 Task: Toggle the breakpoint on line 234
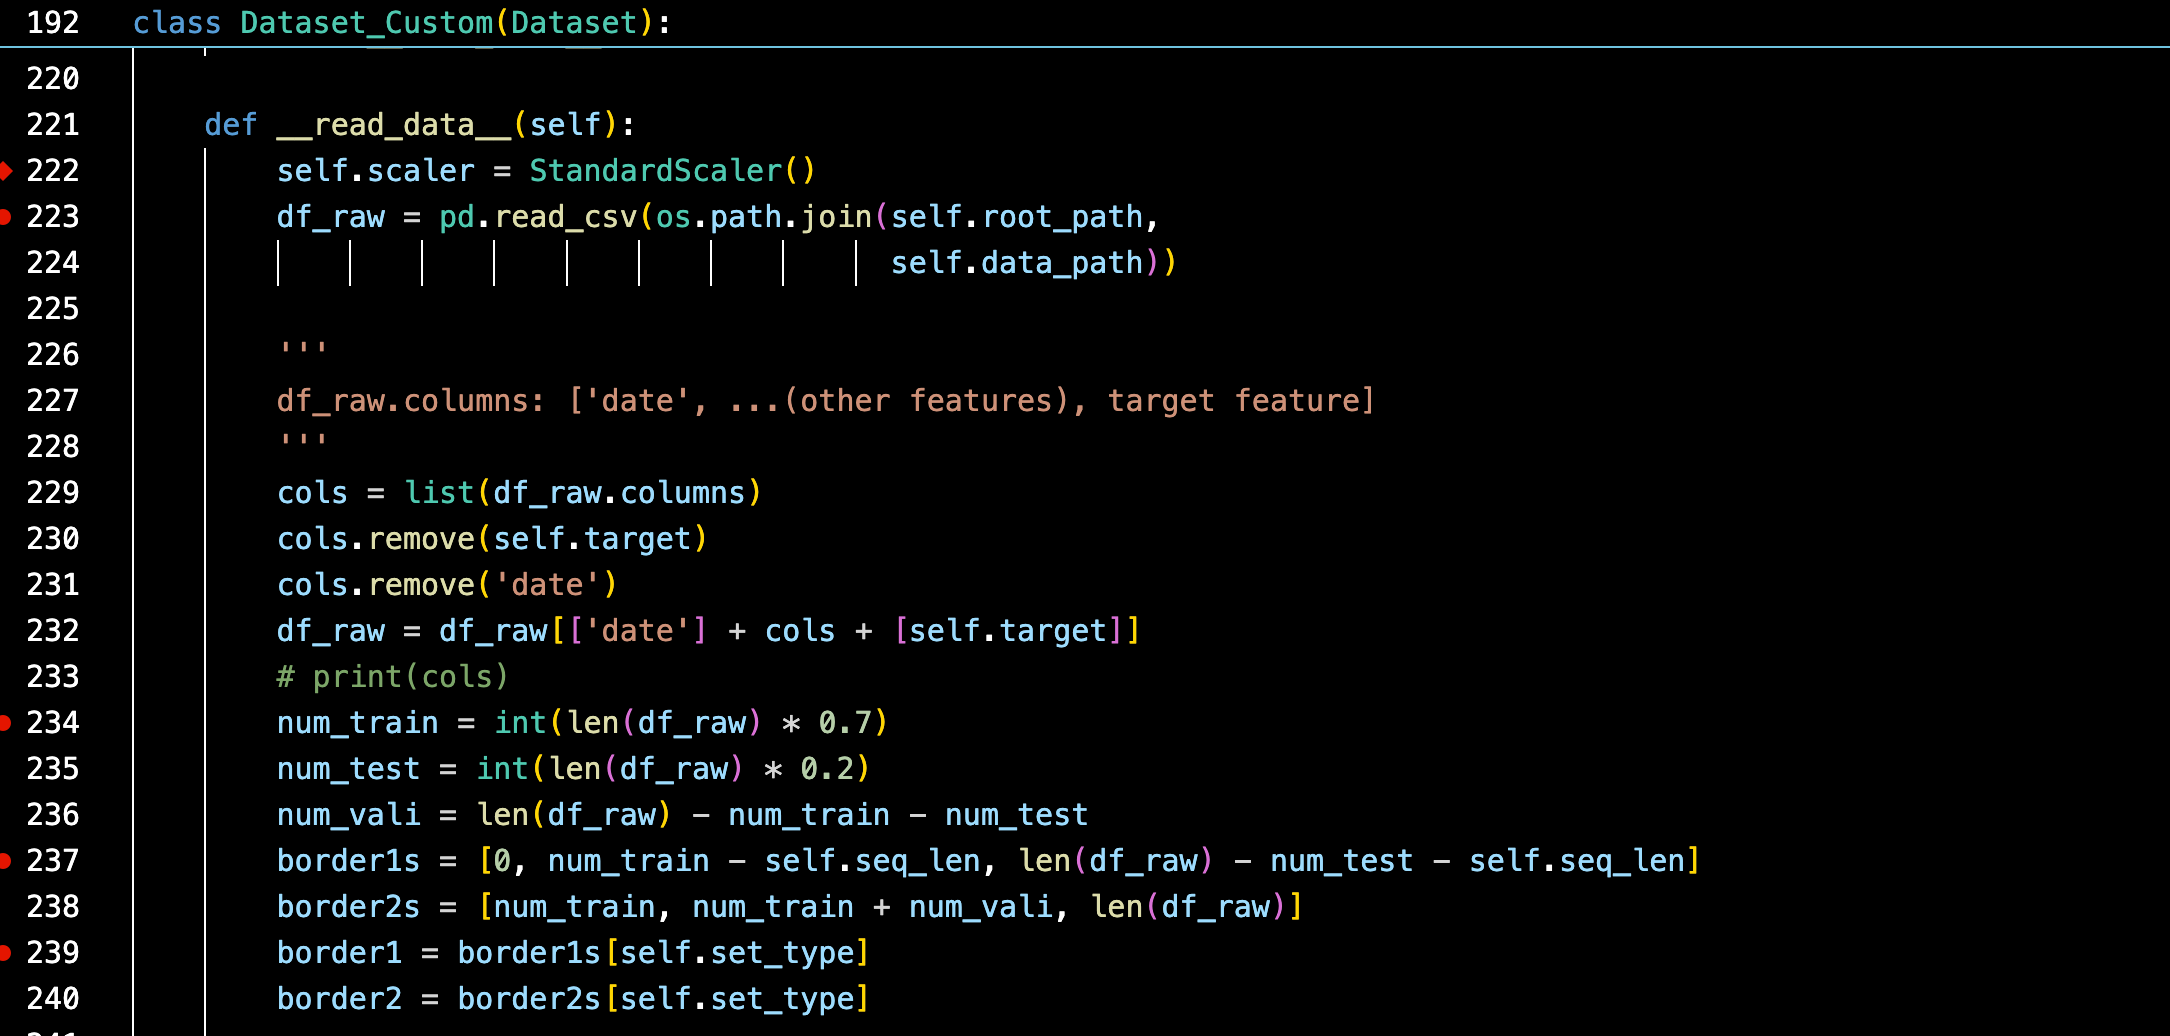(x=5, y=723)
